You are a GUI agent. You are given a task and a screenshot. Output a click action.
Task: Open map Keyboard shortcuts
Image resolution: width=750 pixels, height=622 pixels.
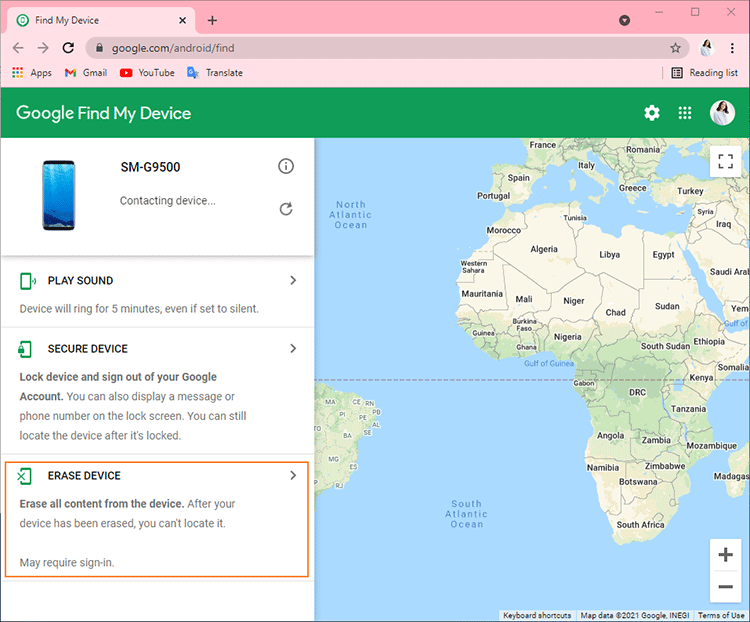tap(537, 615)
